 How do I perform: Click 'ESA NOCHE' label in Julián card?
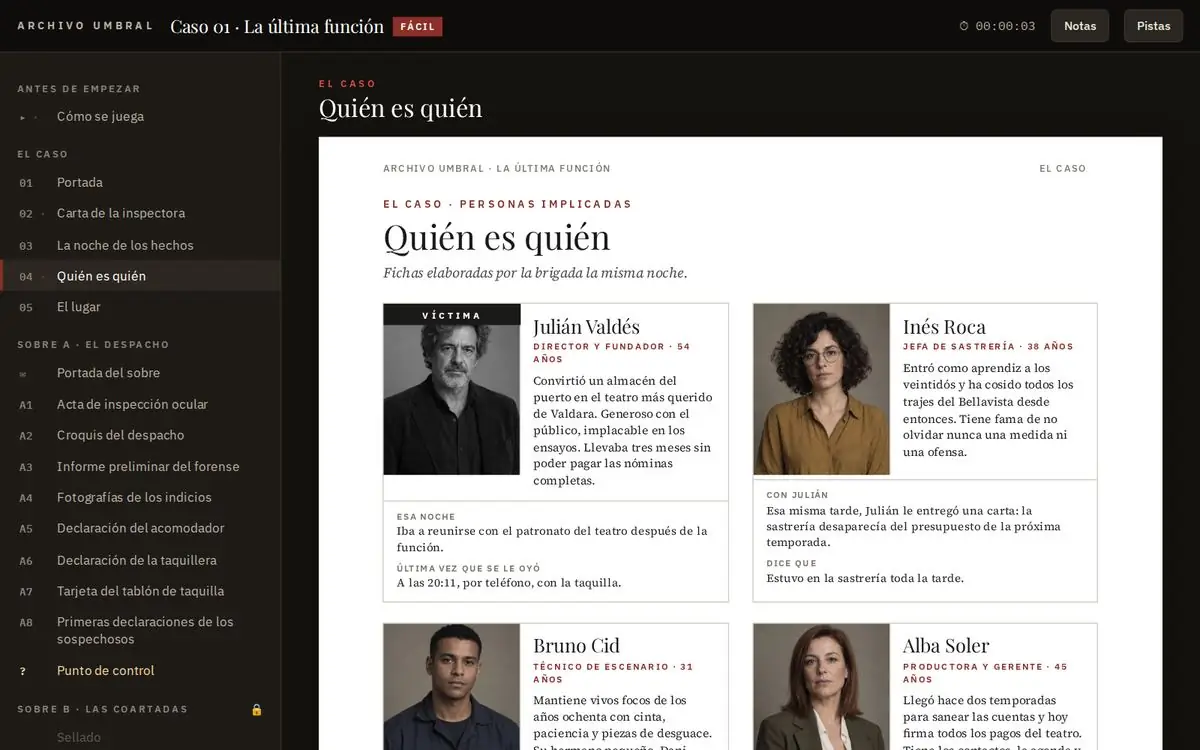426,517
